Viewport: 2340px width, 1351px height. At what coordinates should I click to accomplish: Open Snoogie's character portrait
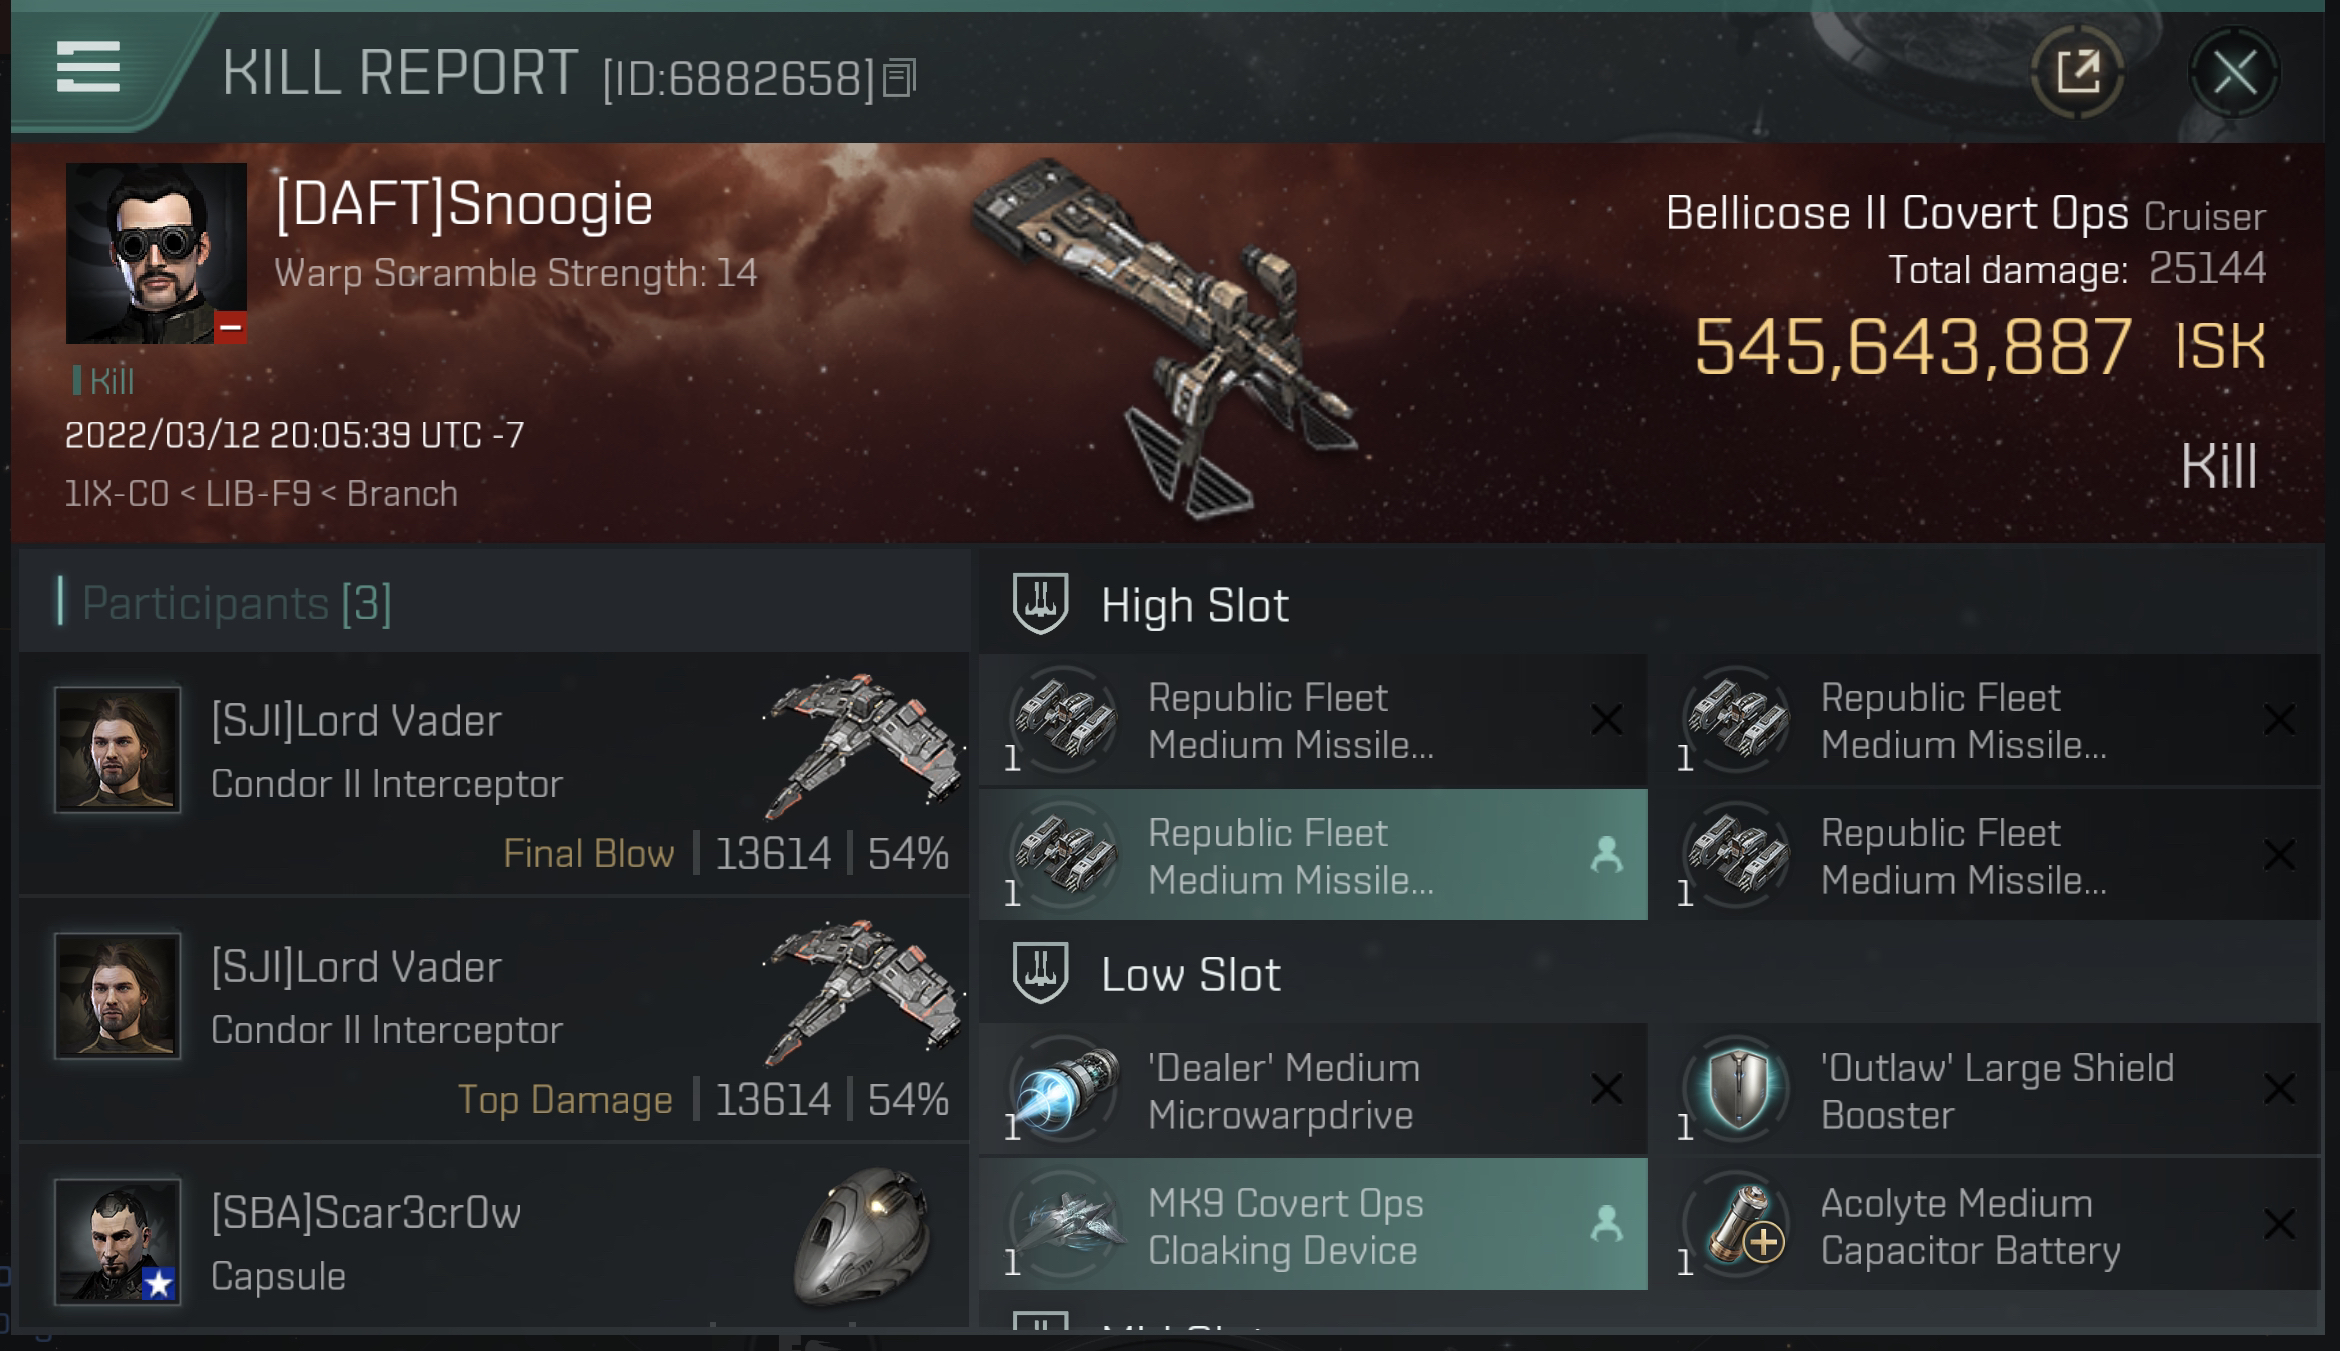(156, 253)
